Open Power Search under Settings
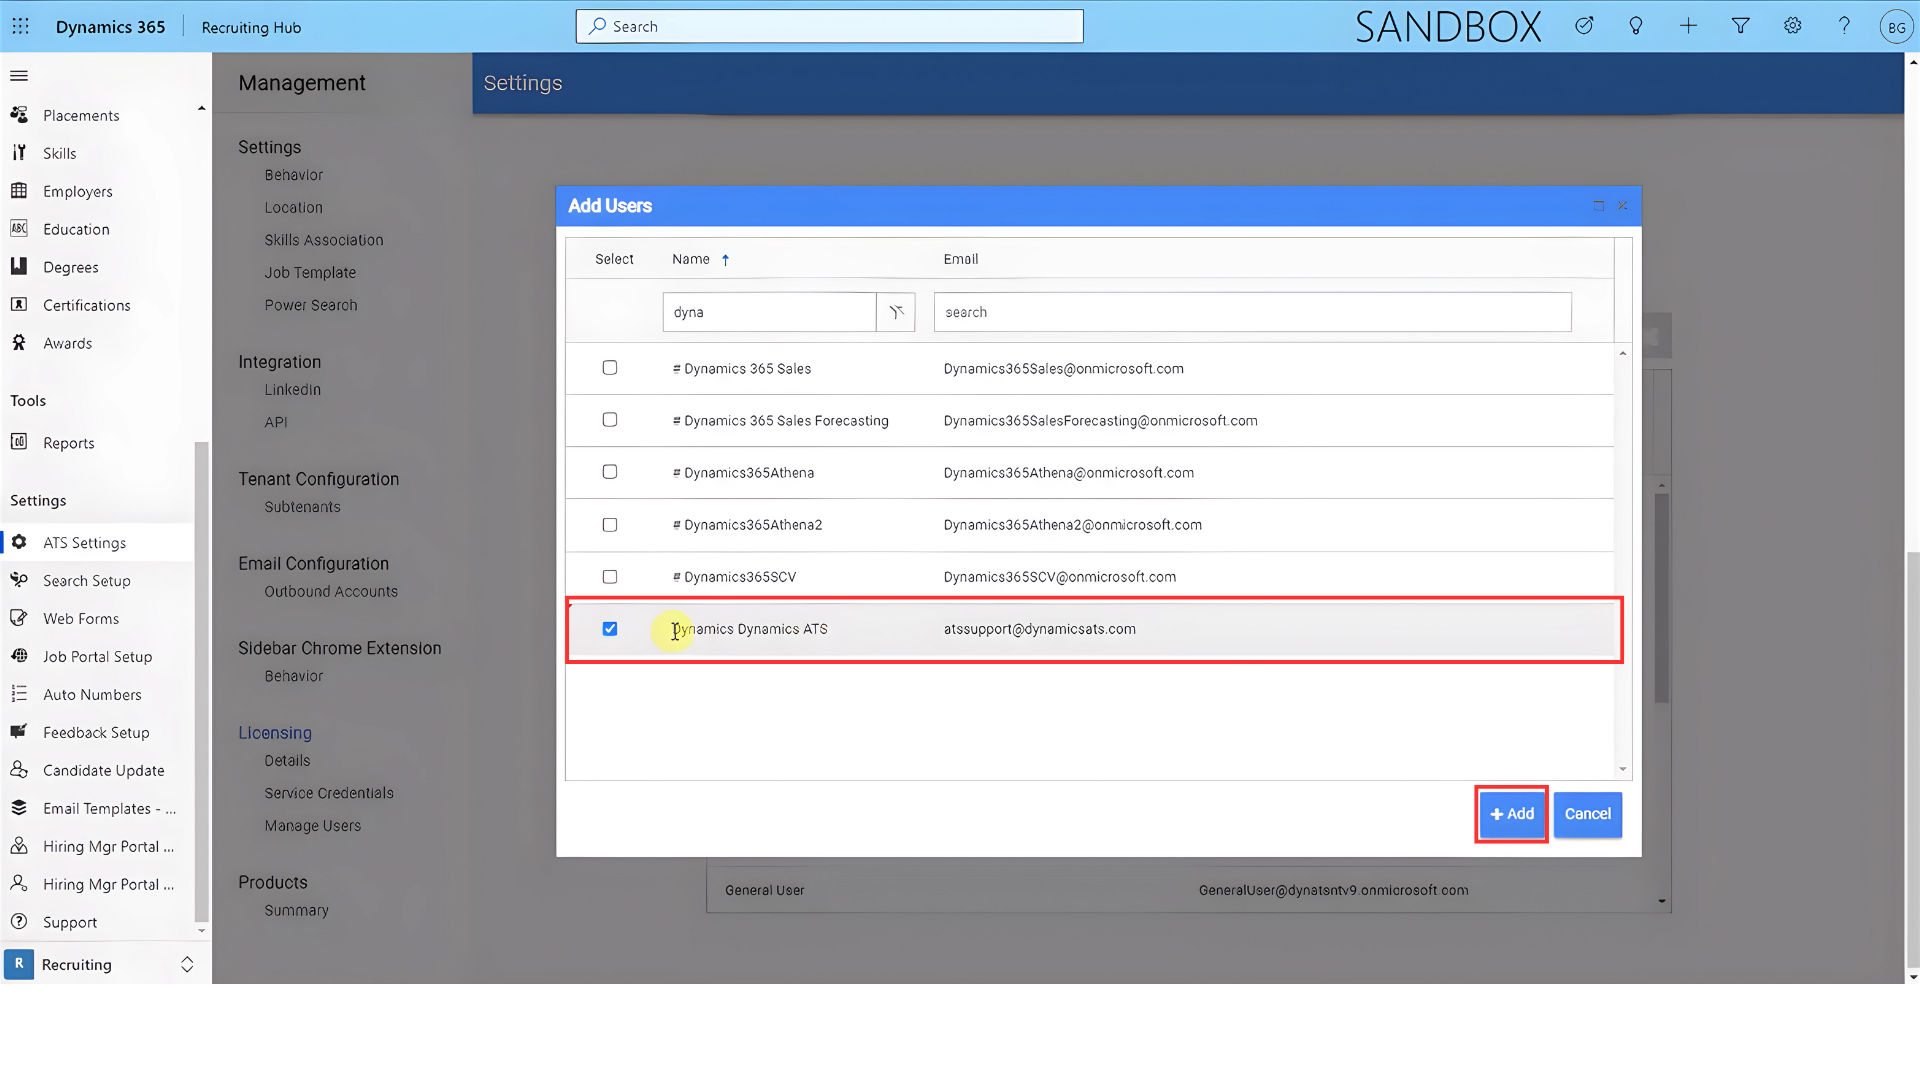 coord(311,305)
